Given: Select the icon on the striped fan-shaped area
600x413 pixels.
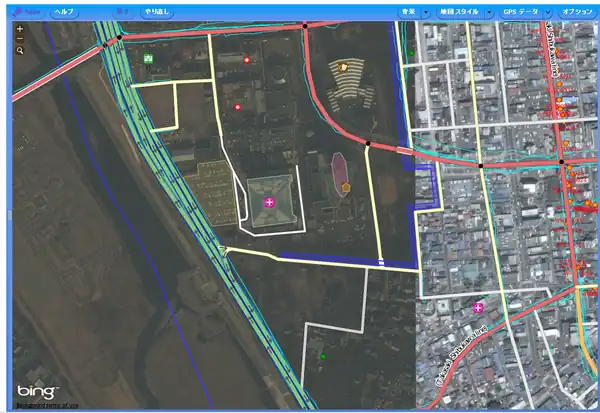Looking at the screenshot, I should 344,68.
